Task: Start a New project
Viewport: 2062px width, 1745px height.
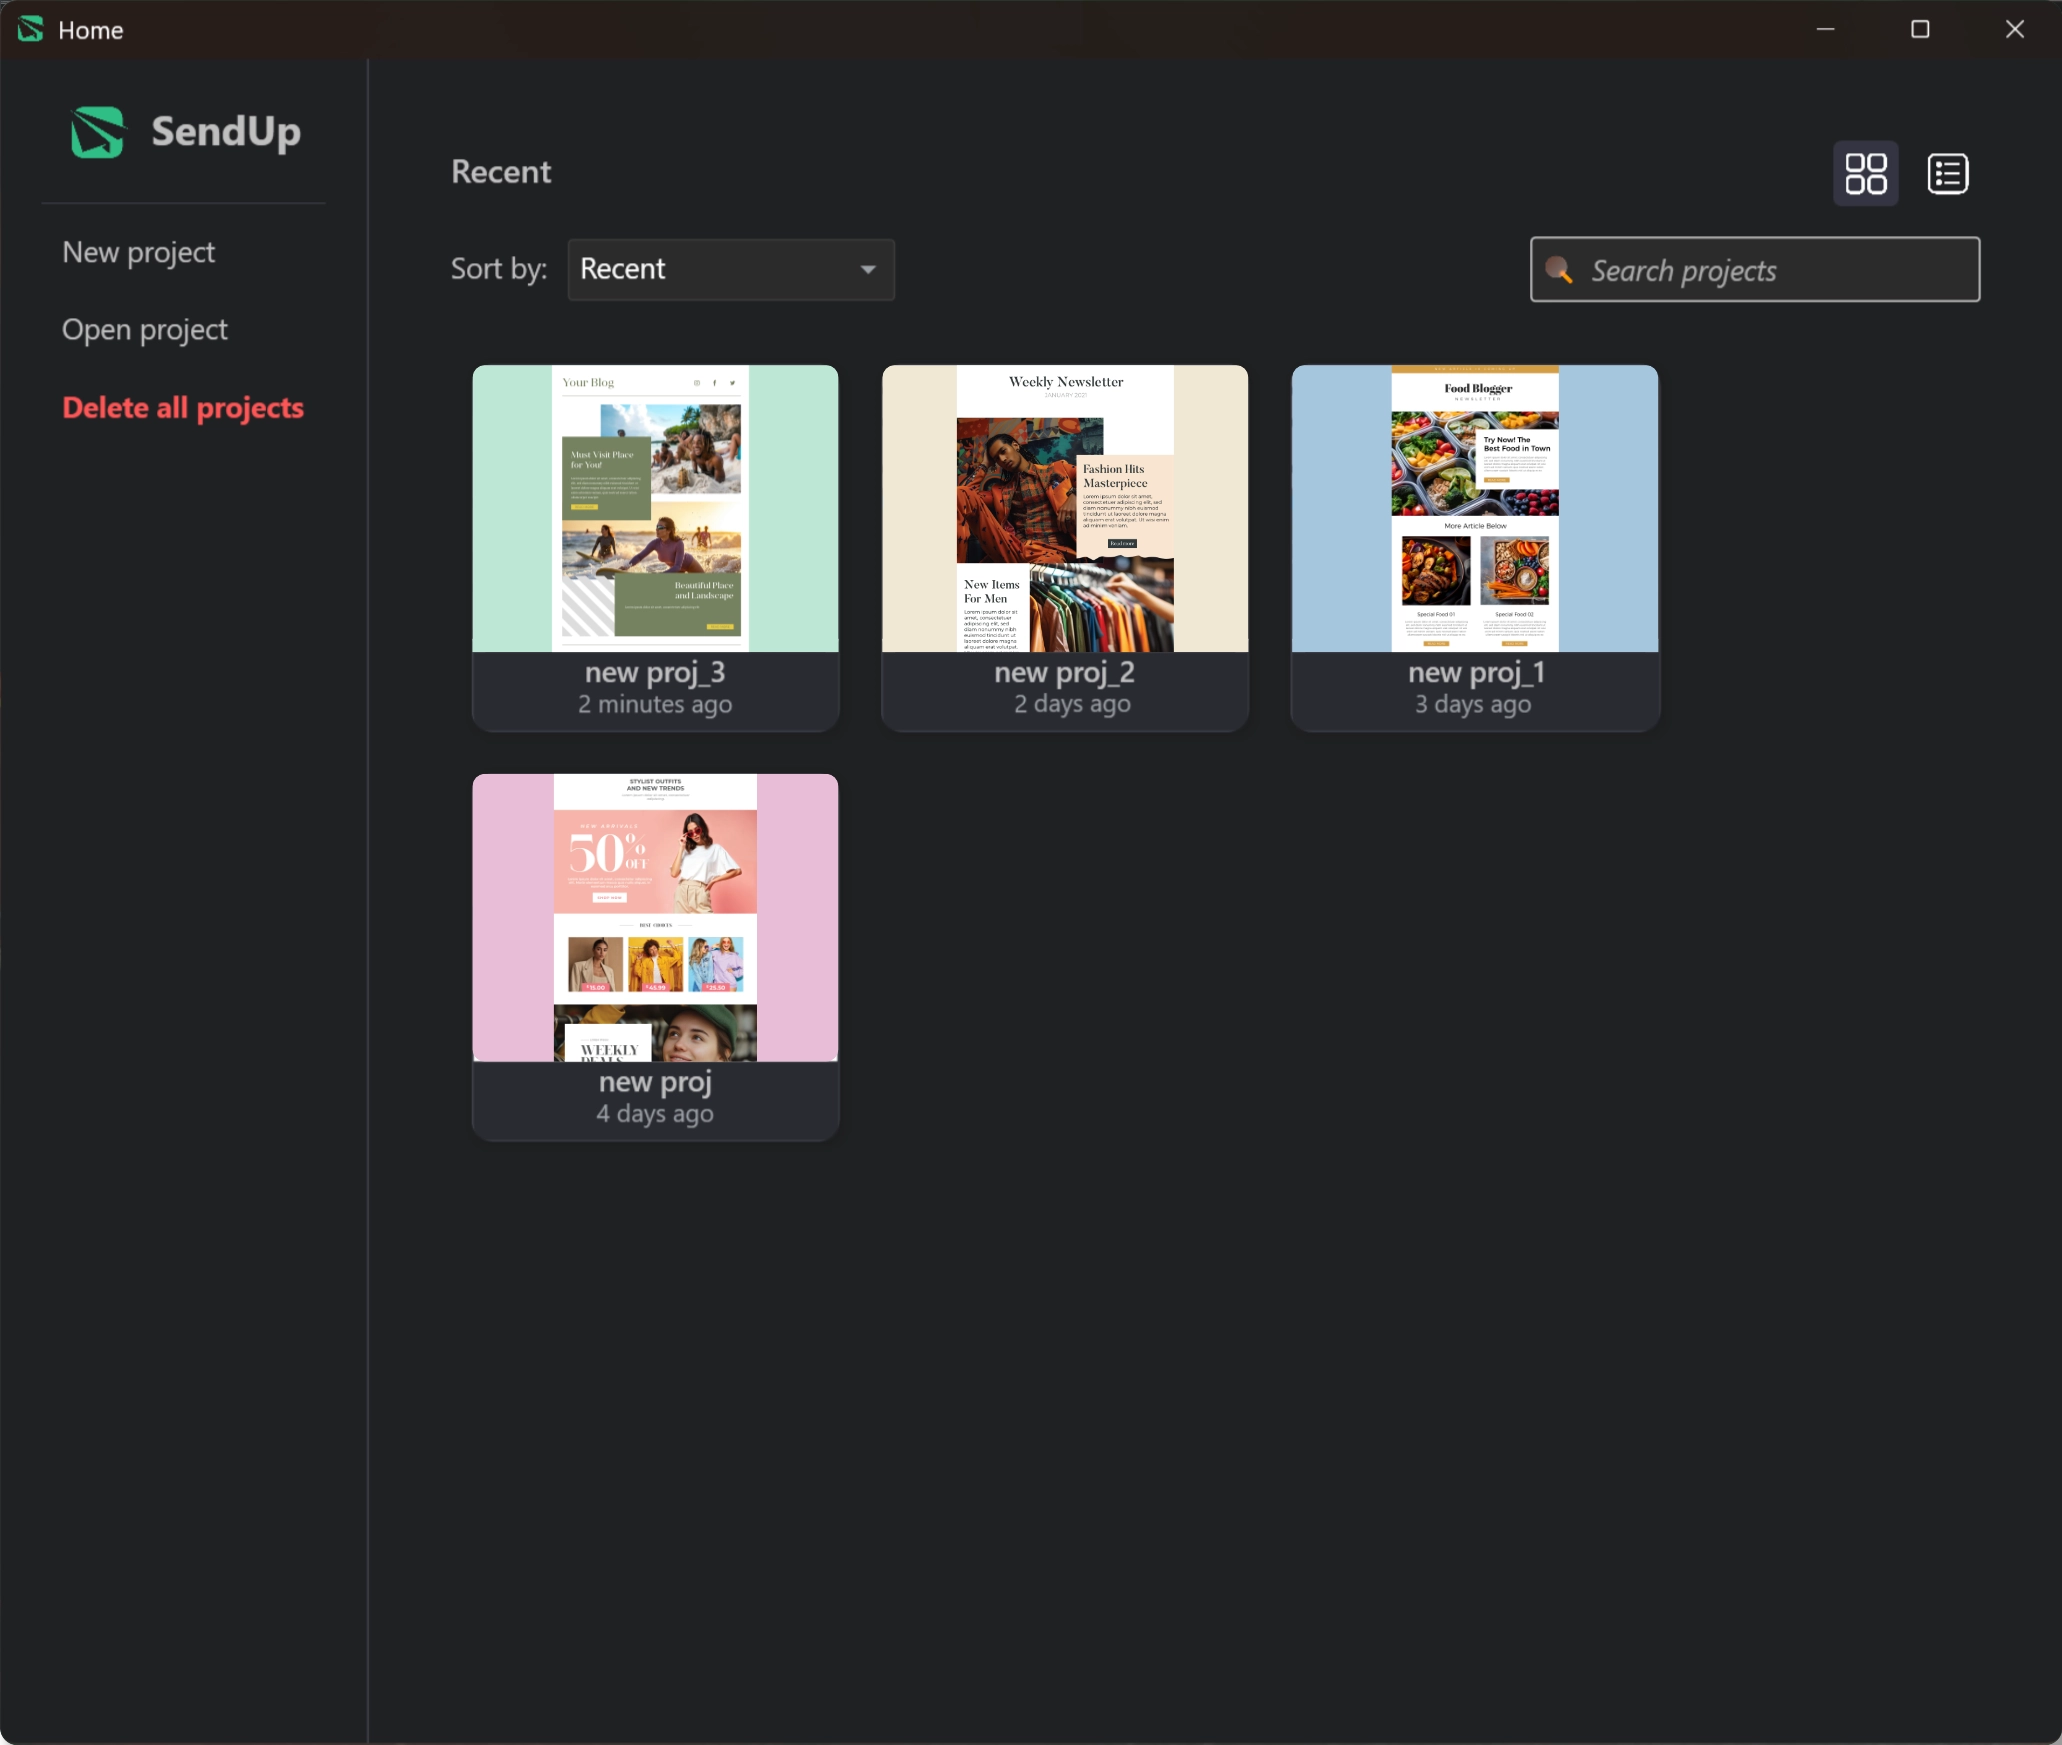Action: [138, 252]
